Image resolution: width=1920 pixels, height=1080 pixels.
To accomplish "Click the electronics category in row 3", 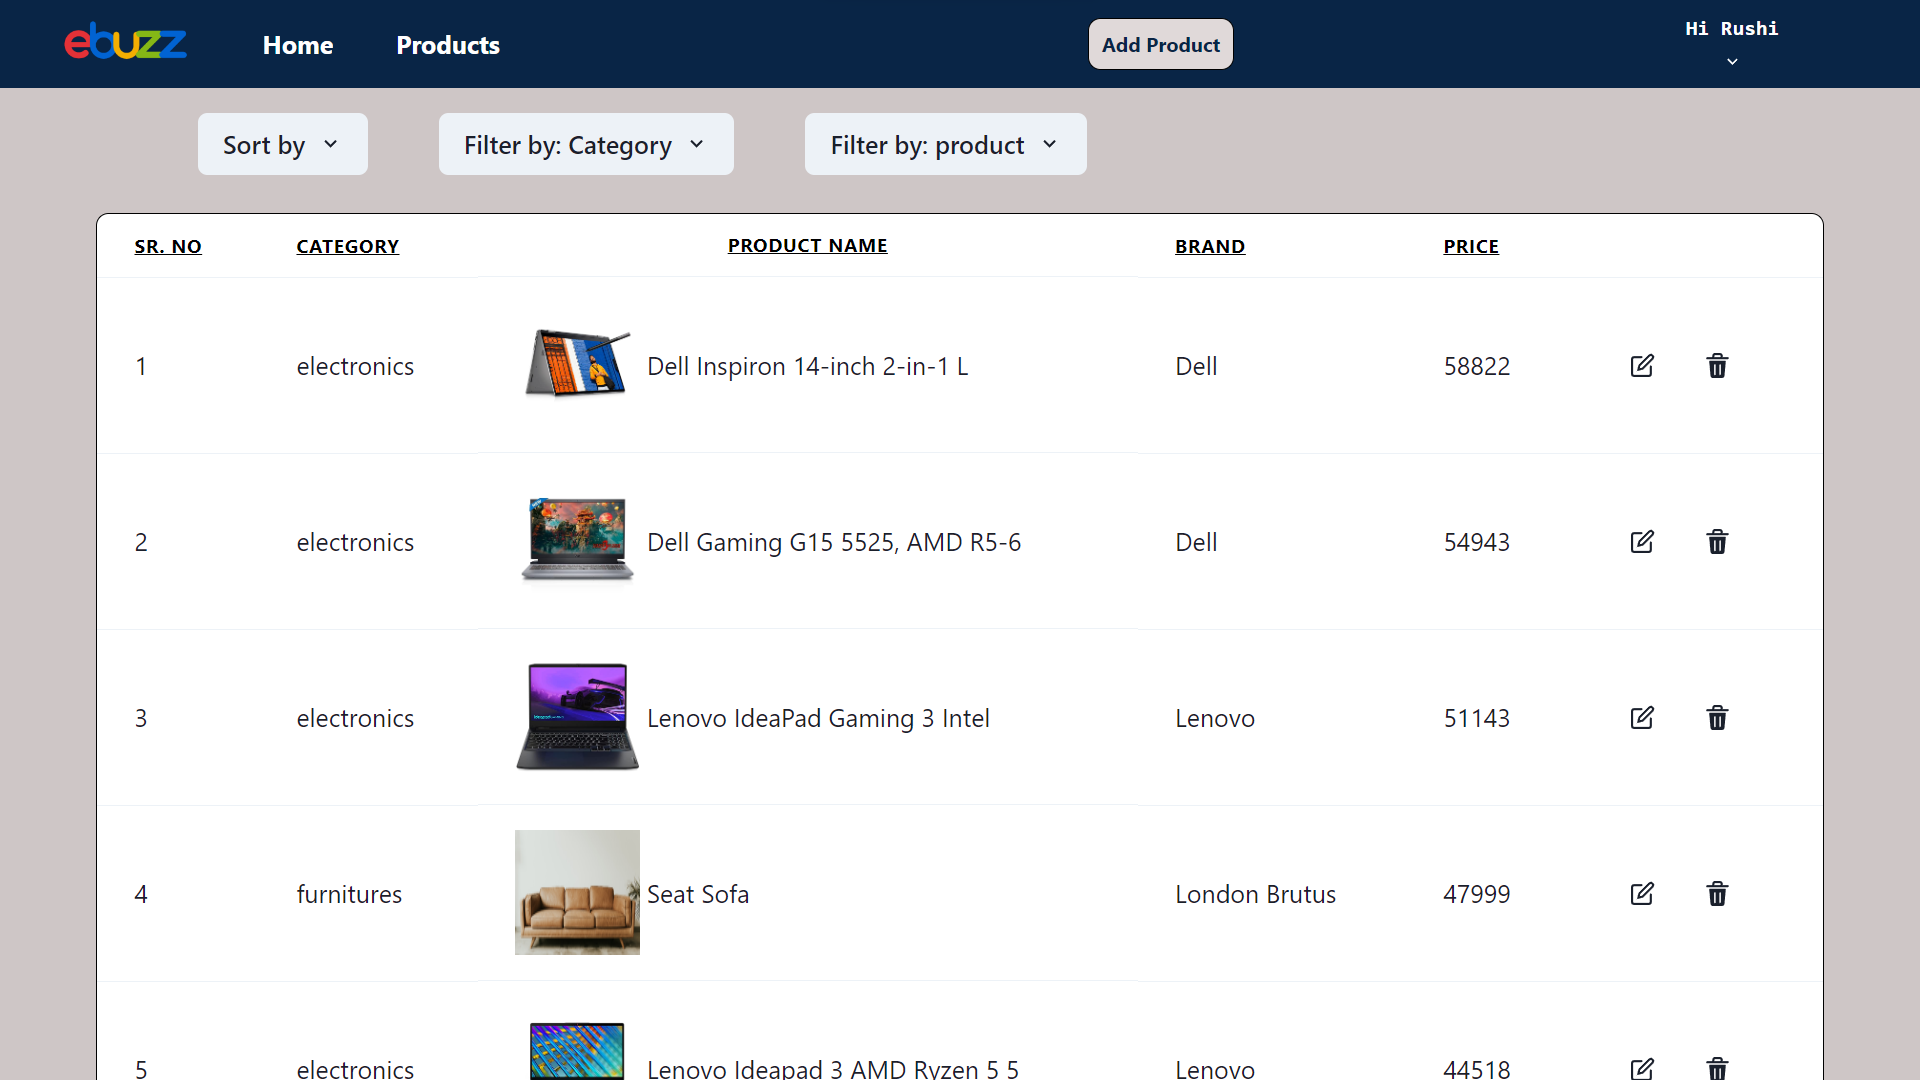I will click(x=355, y=718).
